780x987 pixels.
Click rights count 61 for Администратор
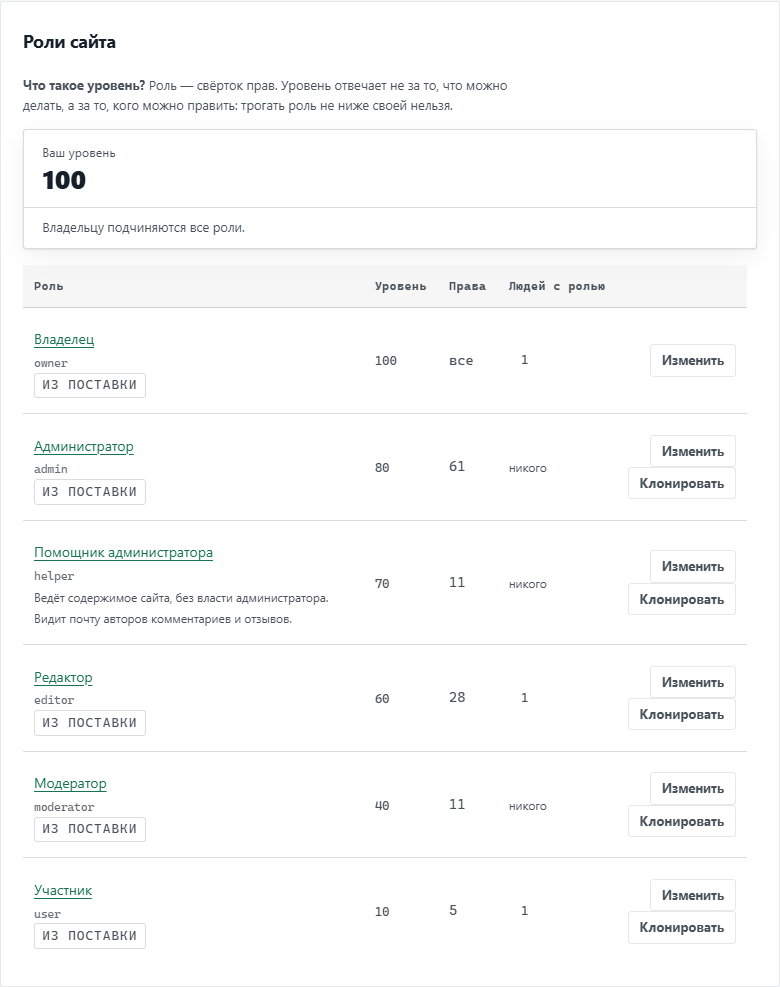coord(457,466)
